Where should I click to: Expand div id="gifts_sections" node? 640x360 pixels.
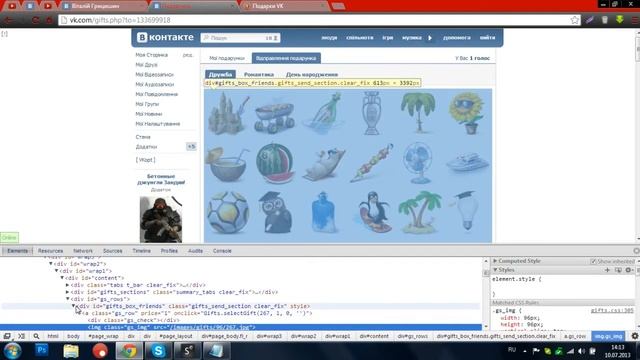coord(67,292)
